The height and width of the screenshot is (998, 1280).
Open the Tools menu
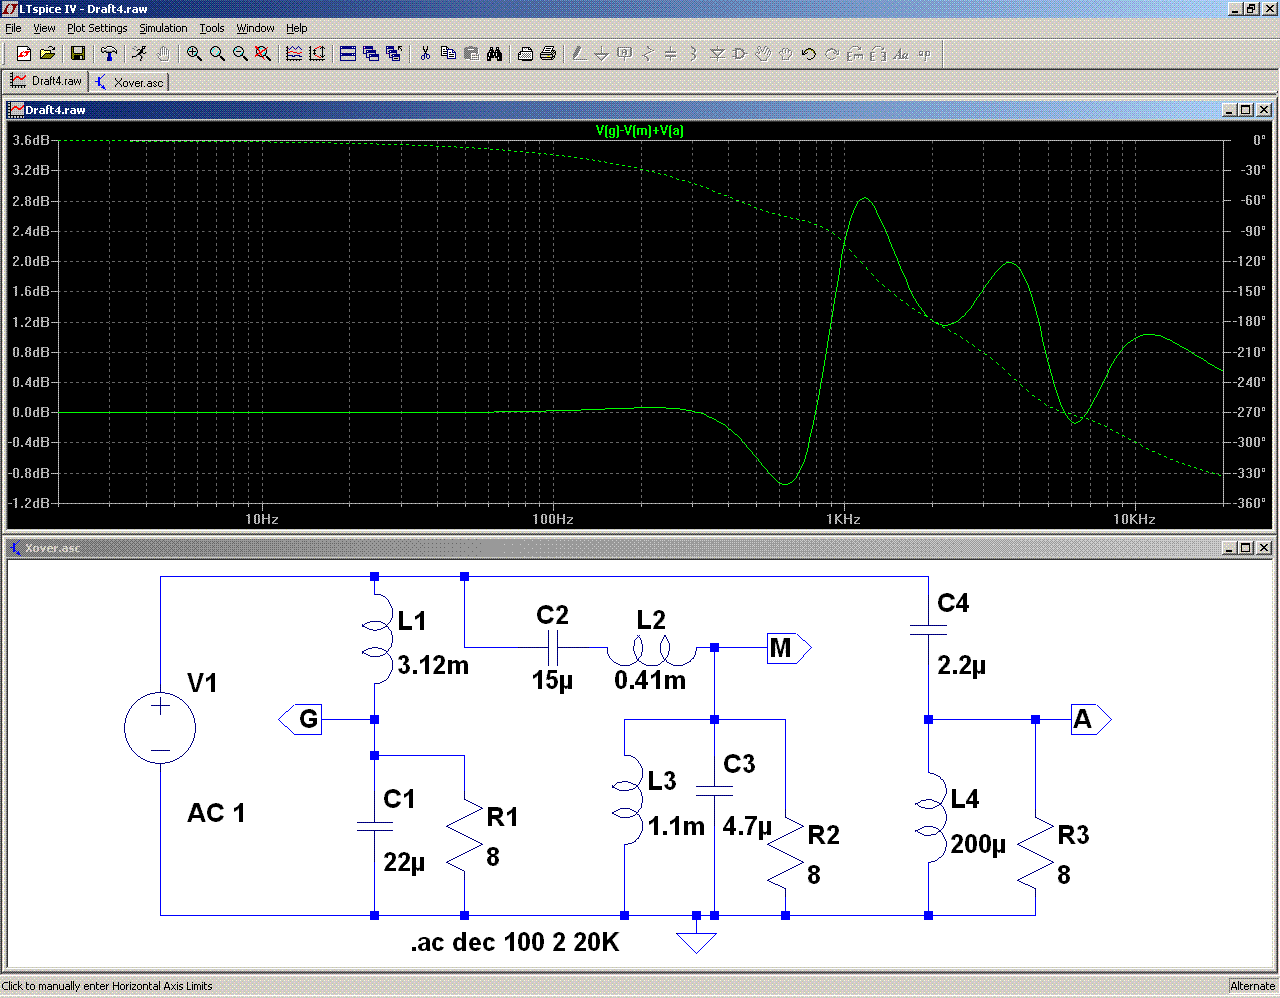[212, 28]
